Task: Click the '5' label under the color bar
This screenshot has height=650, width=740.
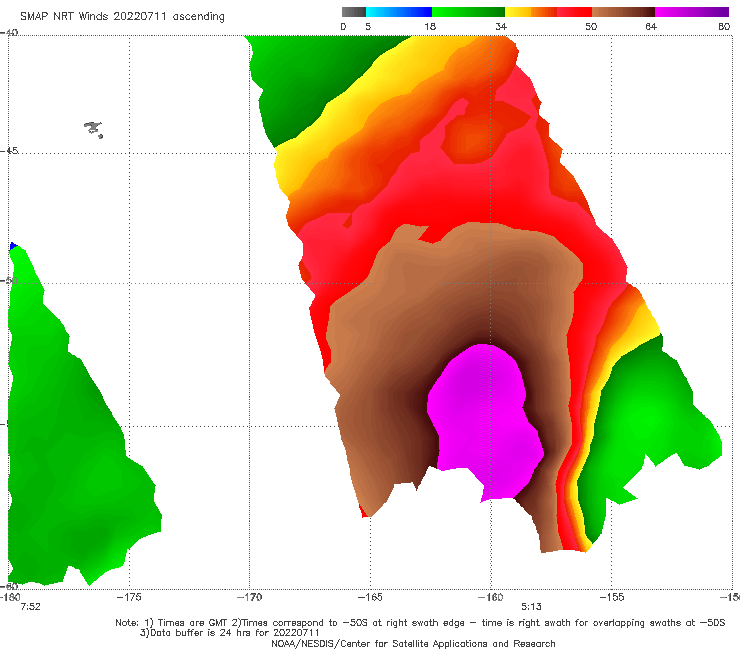Action: [368, 26]
